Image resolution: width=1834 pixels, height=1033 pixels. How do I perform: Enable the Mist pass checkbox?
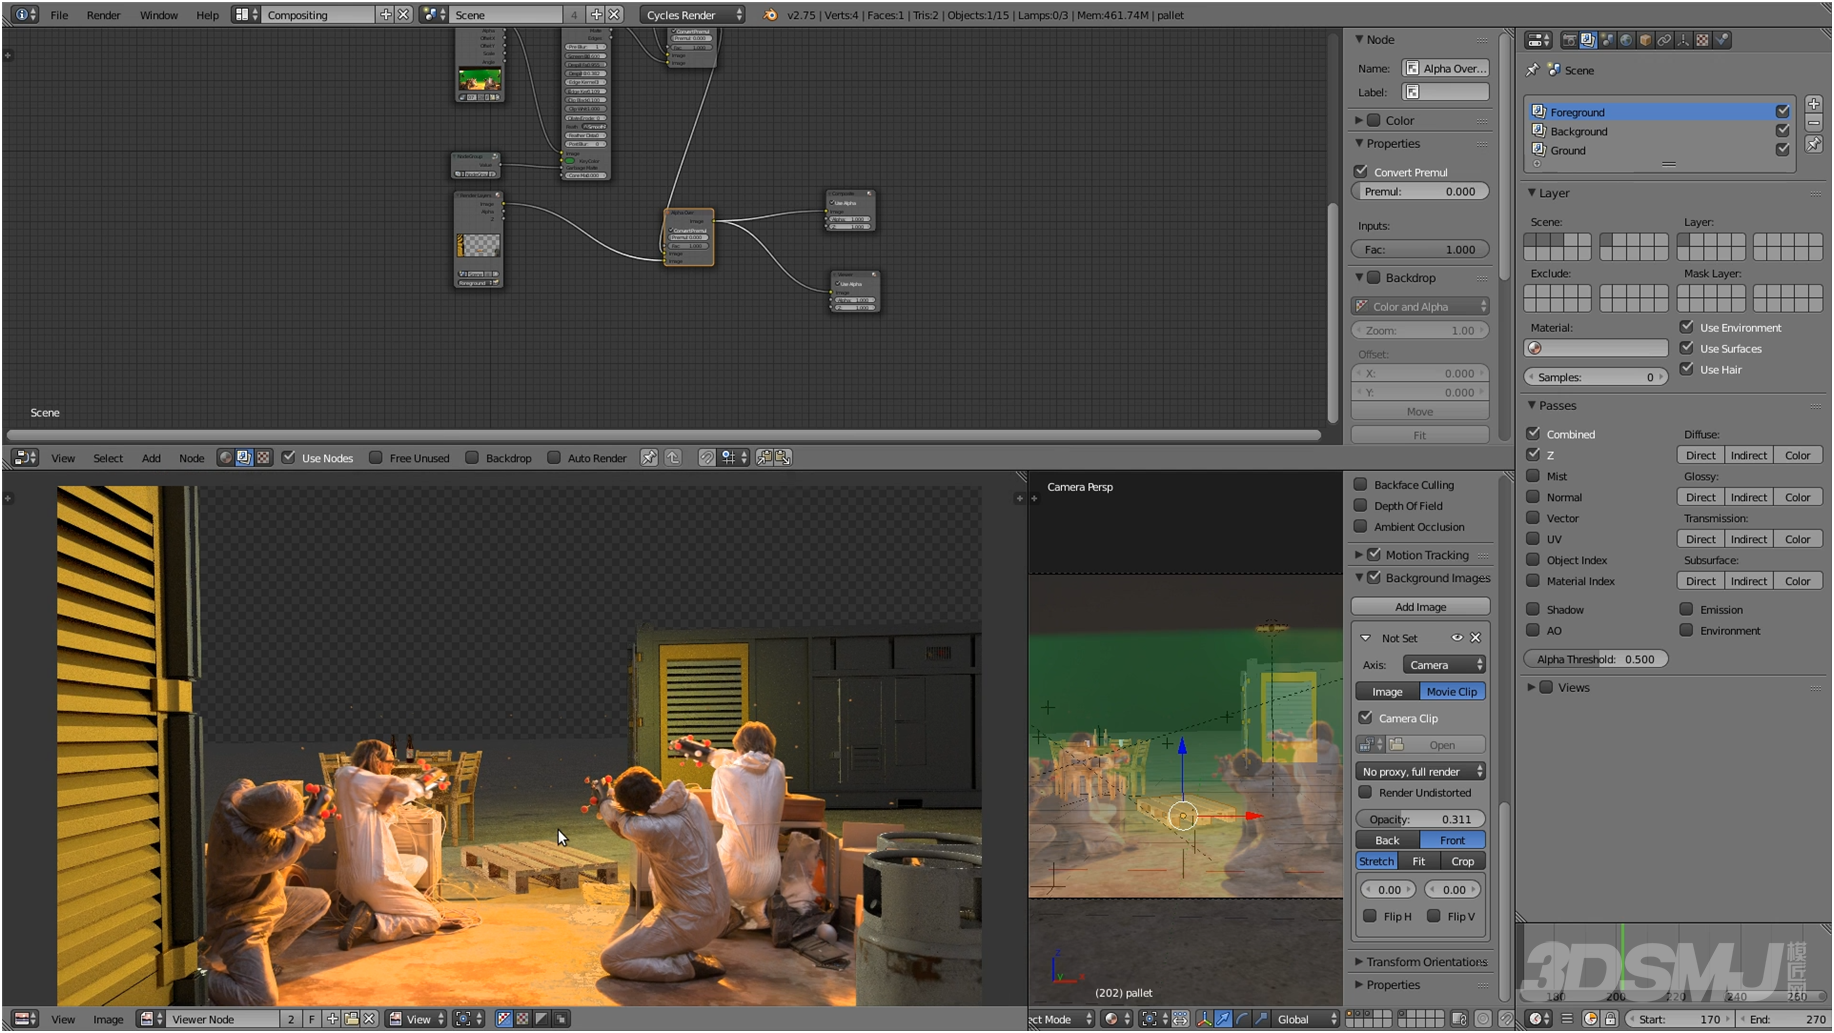(1533, 476)
